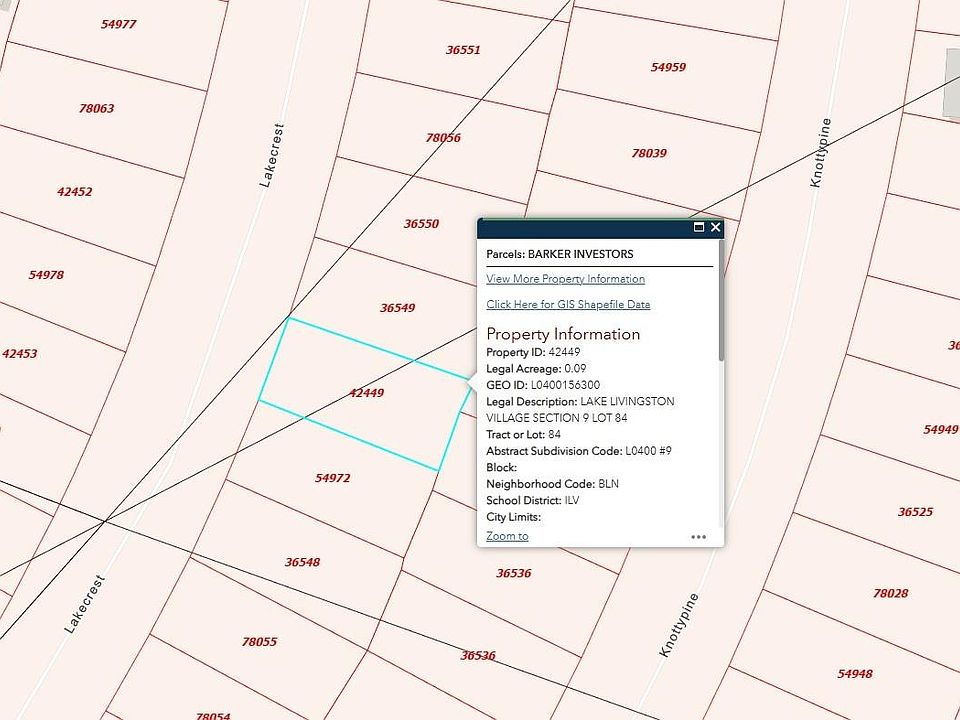Click parcel label 54959

pyautogui.click(x=668, y=67)
